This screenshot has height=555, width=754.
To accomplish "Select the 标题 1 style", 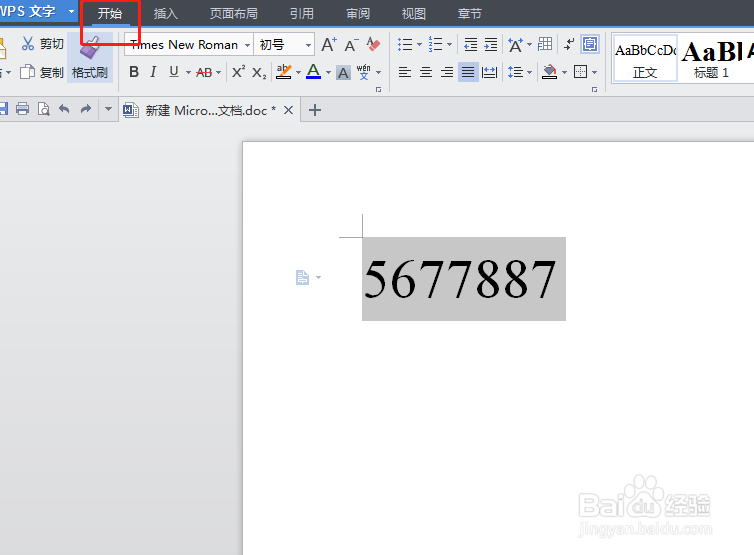I will (712, 58).
